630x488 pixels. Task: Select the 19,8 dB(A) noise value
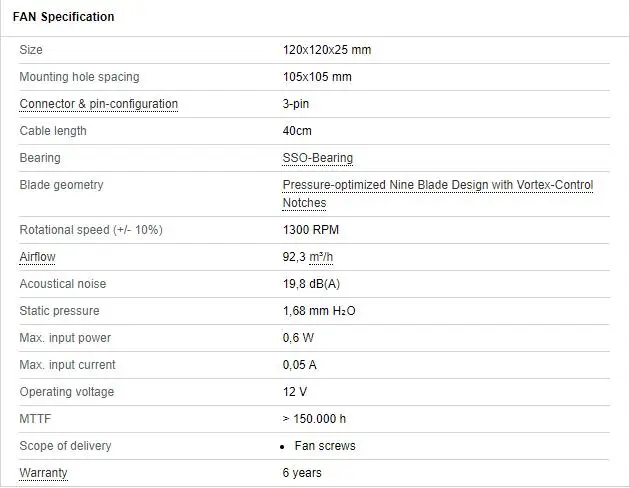(311, 284)
